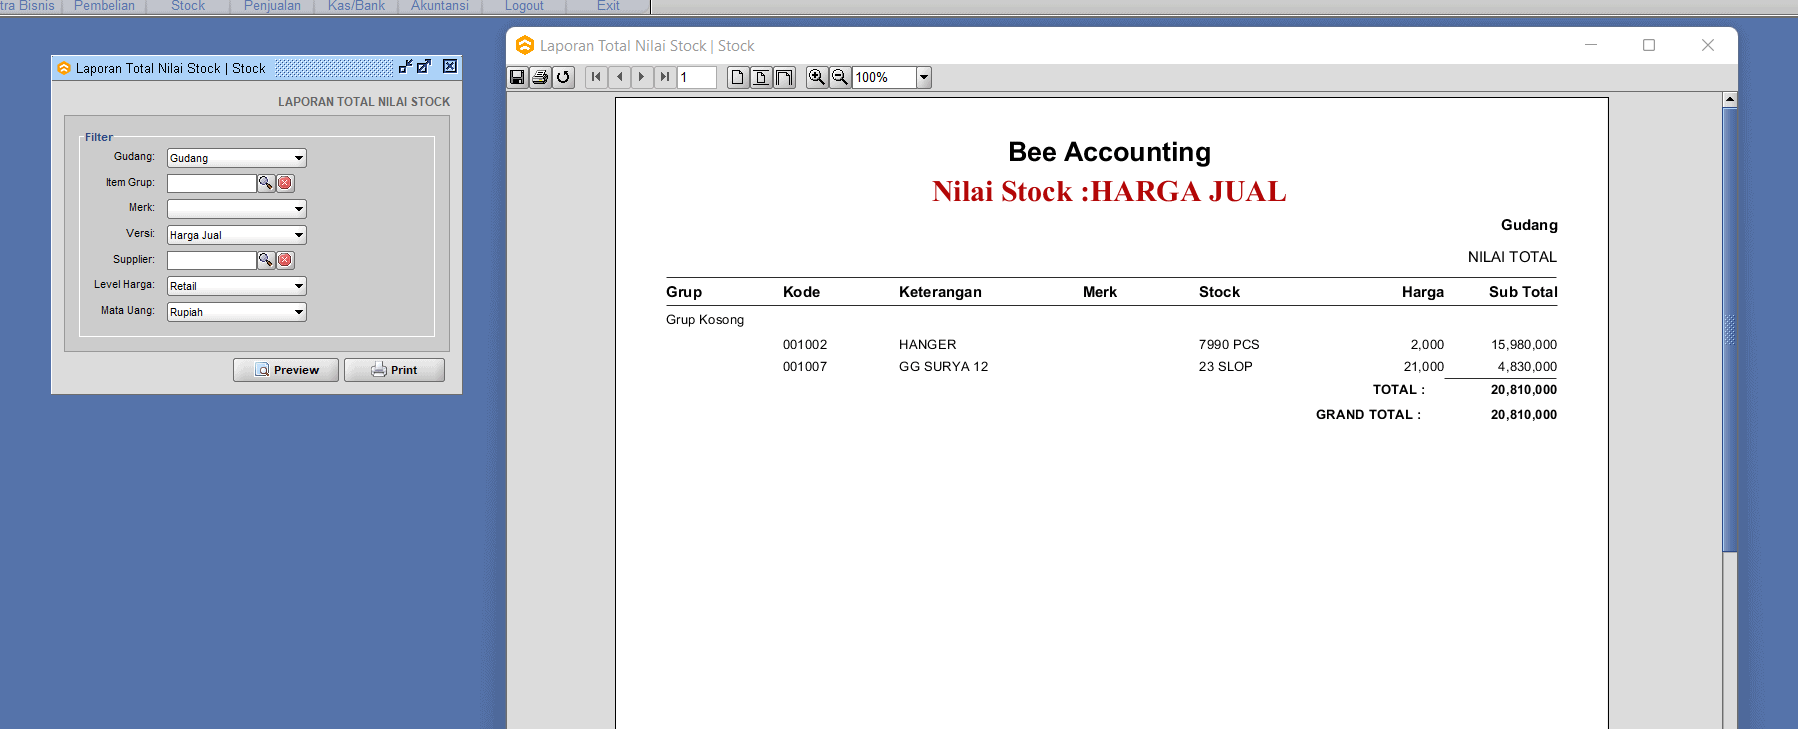Go to the next report page

tap(642, 77)
